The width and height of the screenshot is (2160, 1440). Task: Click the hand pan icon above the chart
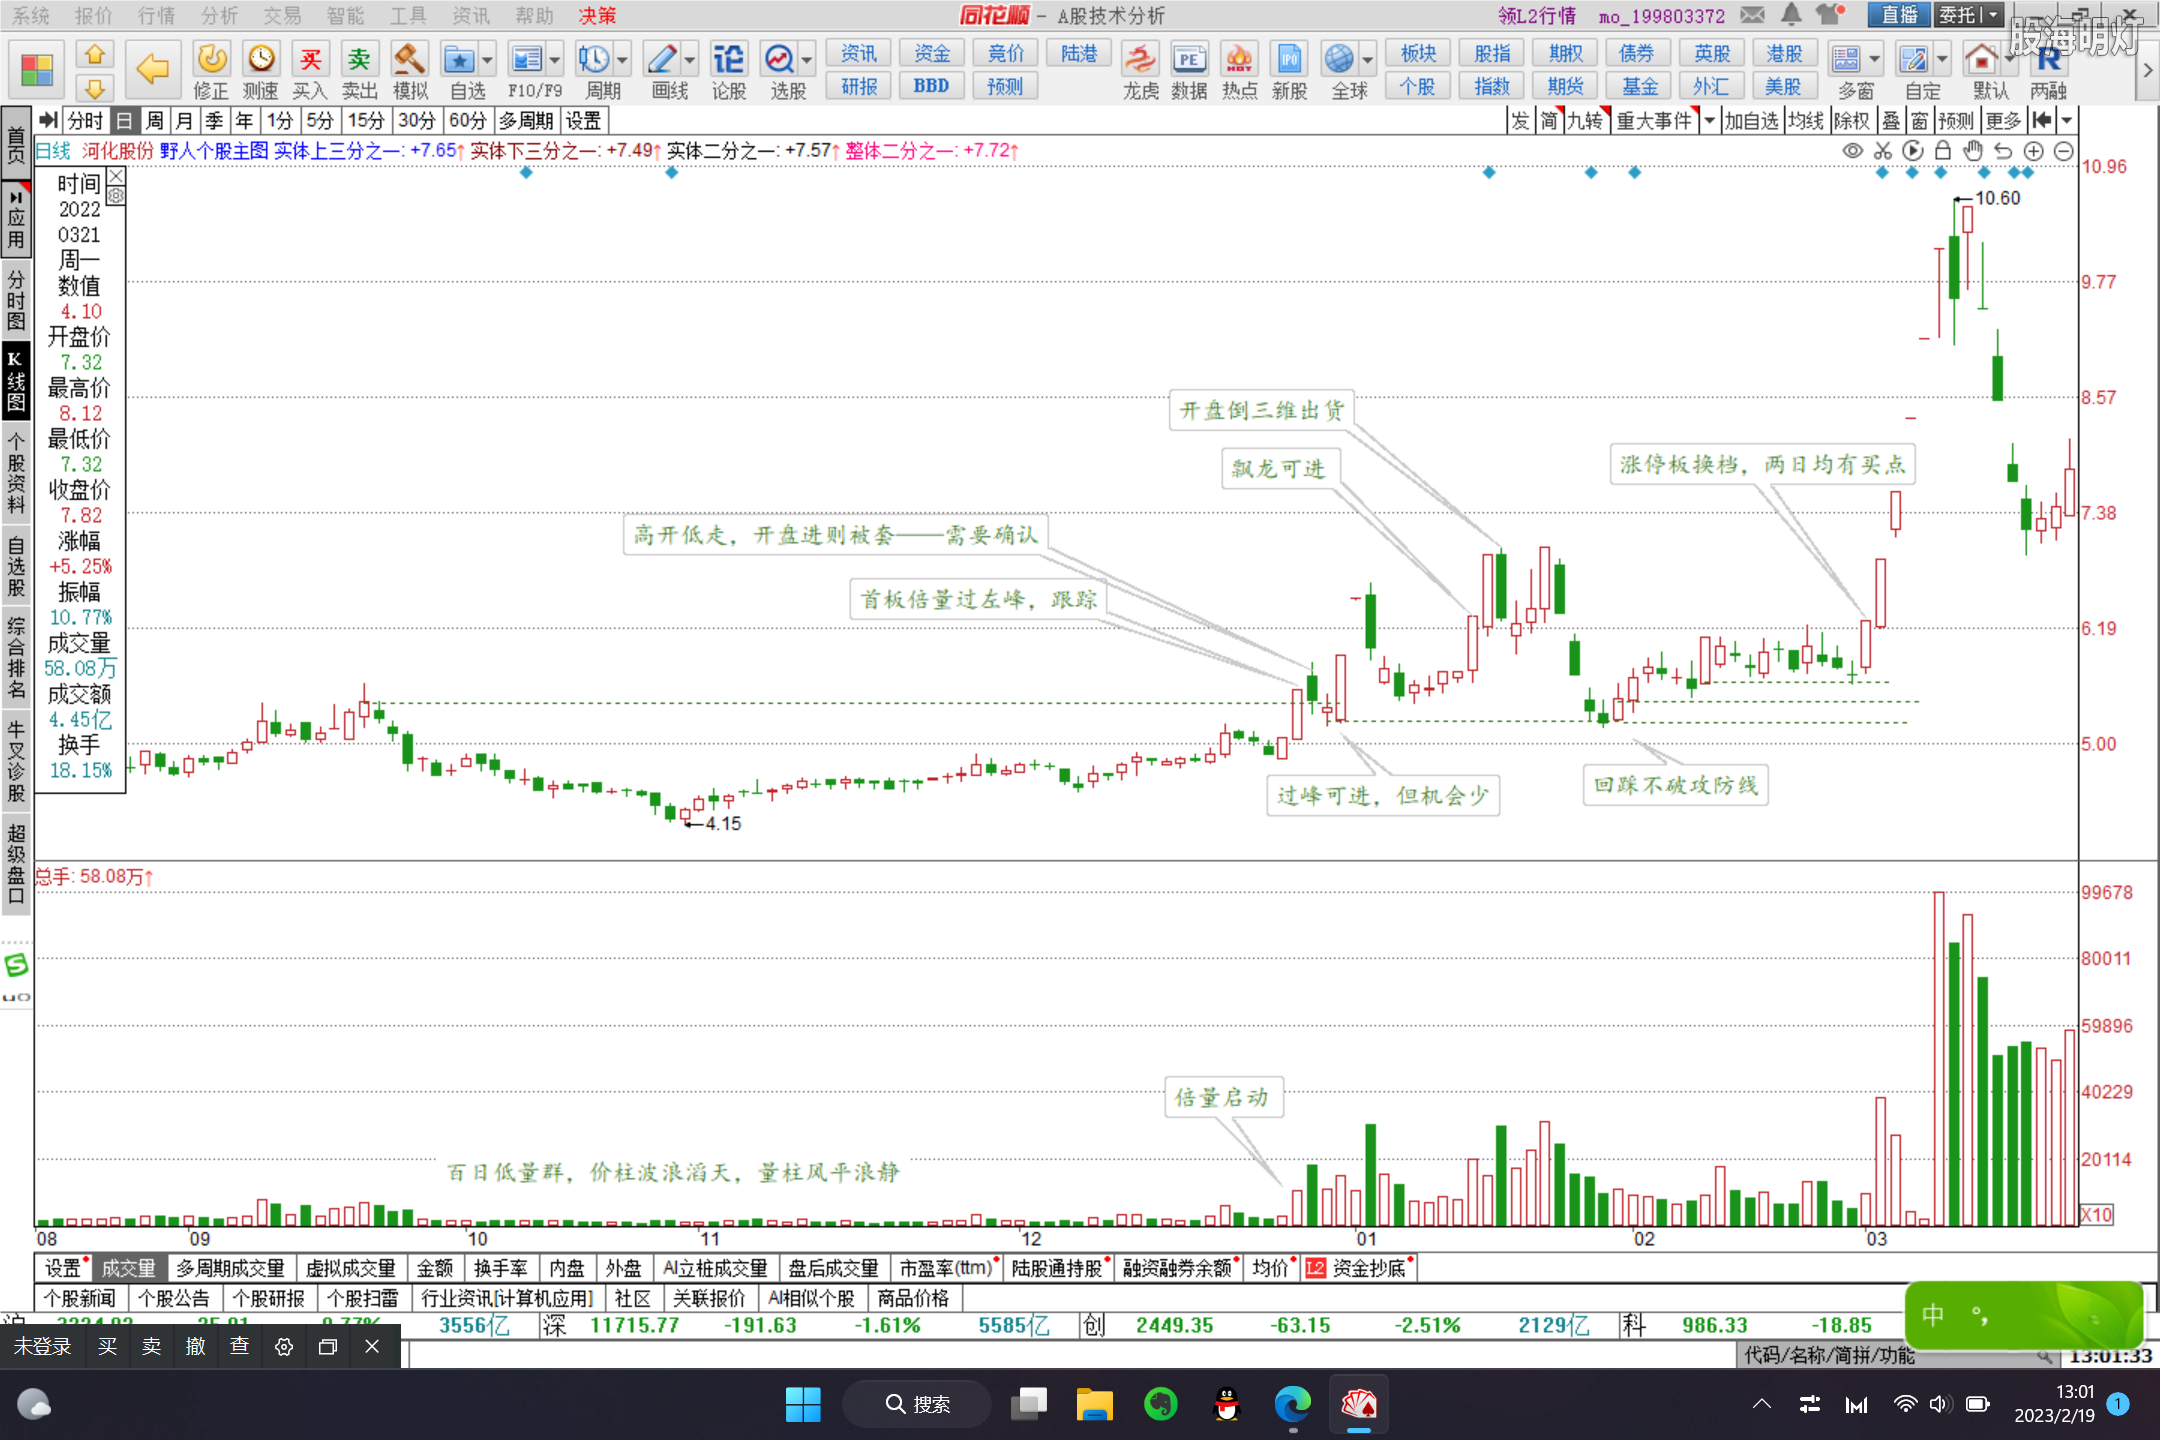click(x=1973, y=151)
